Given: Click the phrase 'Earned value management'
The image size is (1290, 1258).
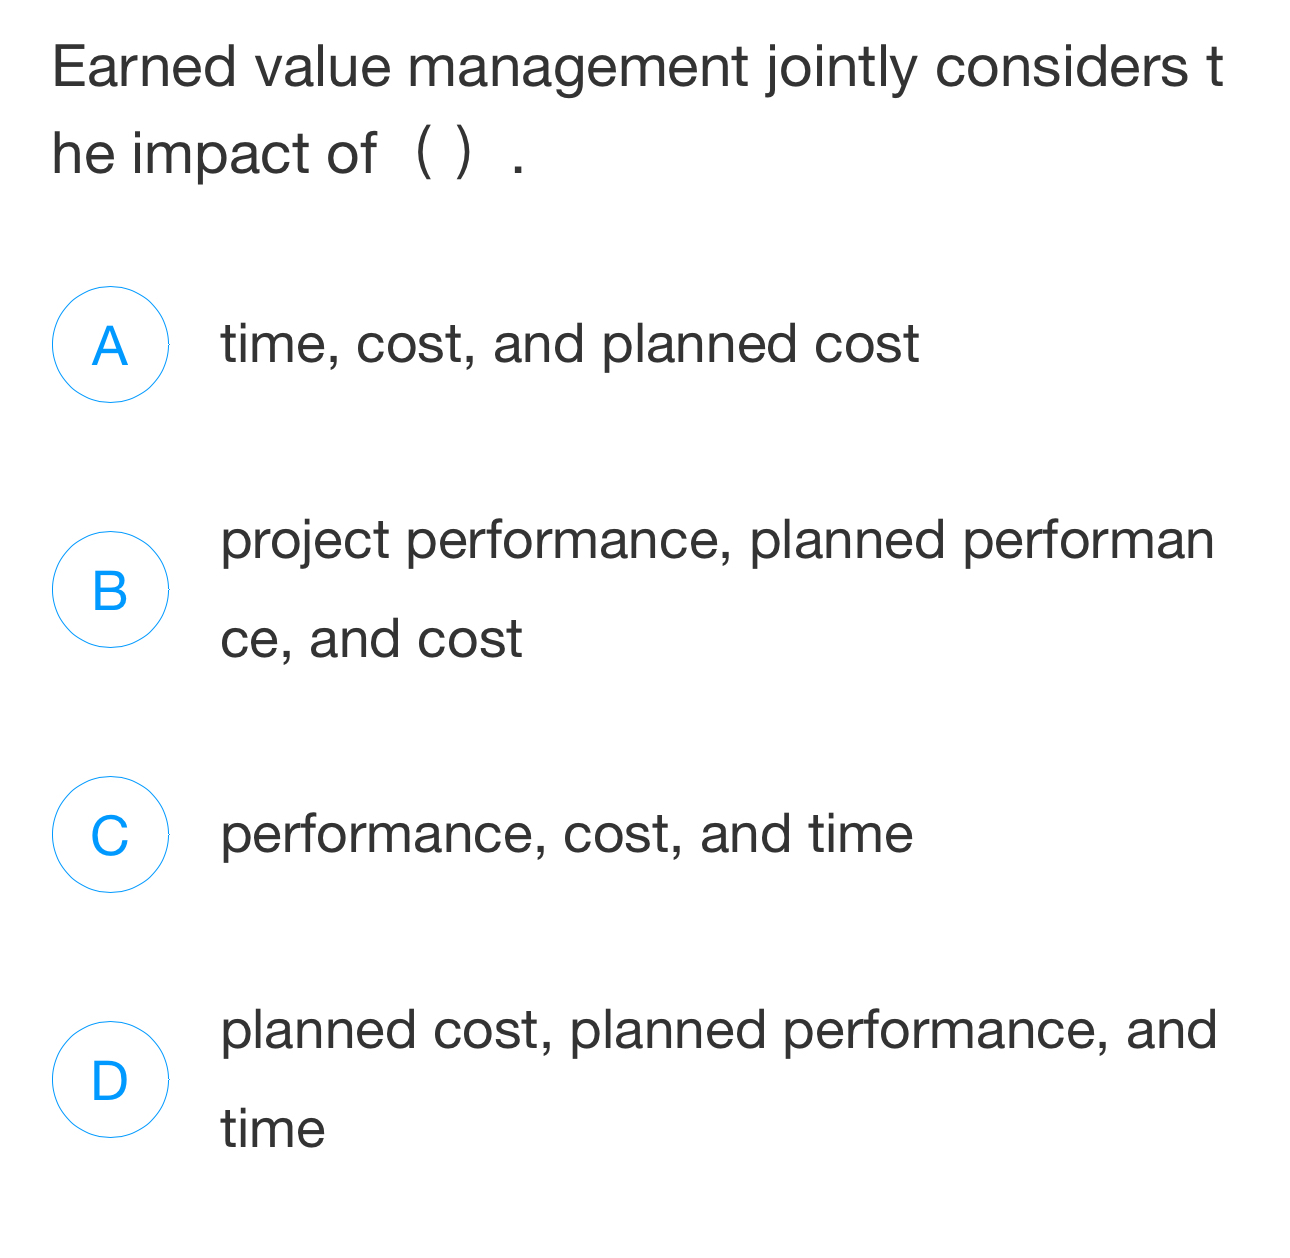Looking at the screenshot, I should [395, 67].
